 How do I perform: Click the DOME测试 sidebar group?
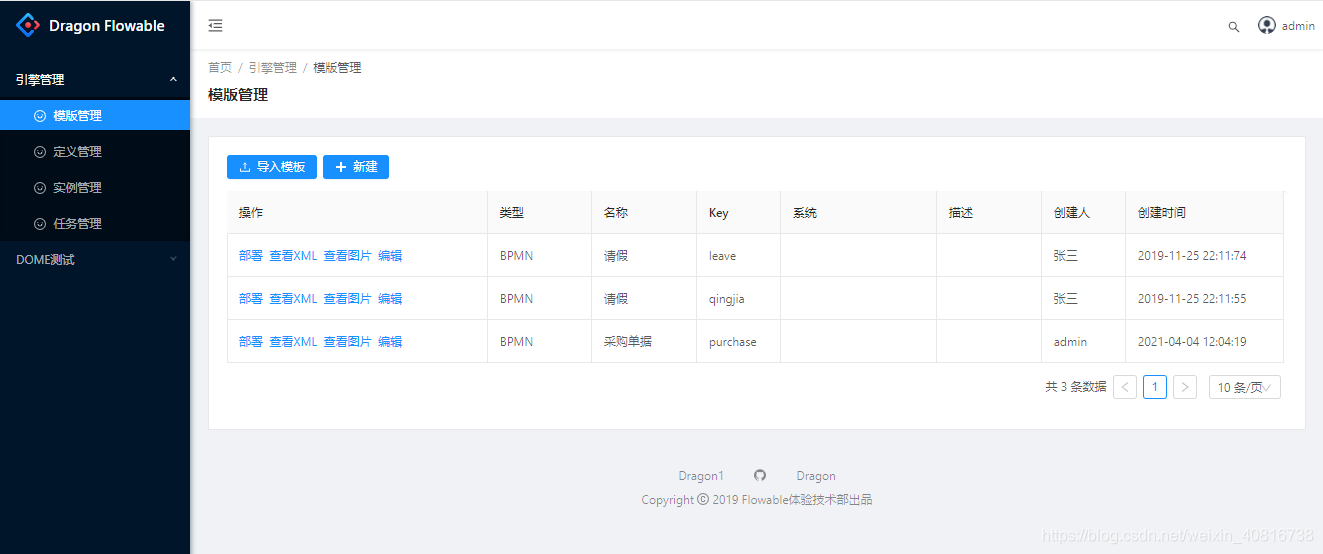95,260
